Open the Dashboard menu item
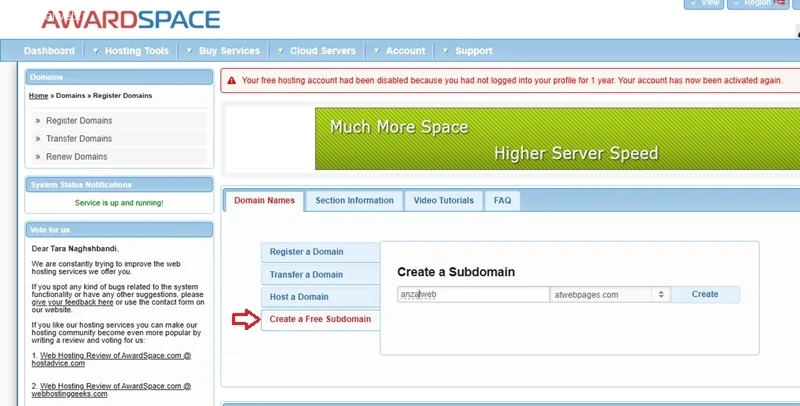Image resolution: width=800 pixels, height=406 pixels. [49, 50]
